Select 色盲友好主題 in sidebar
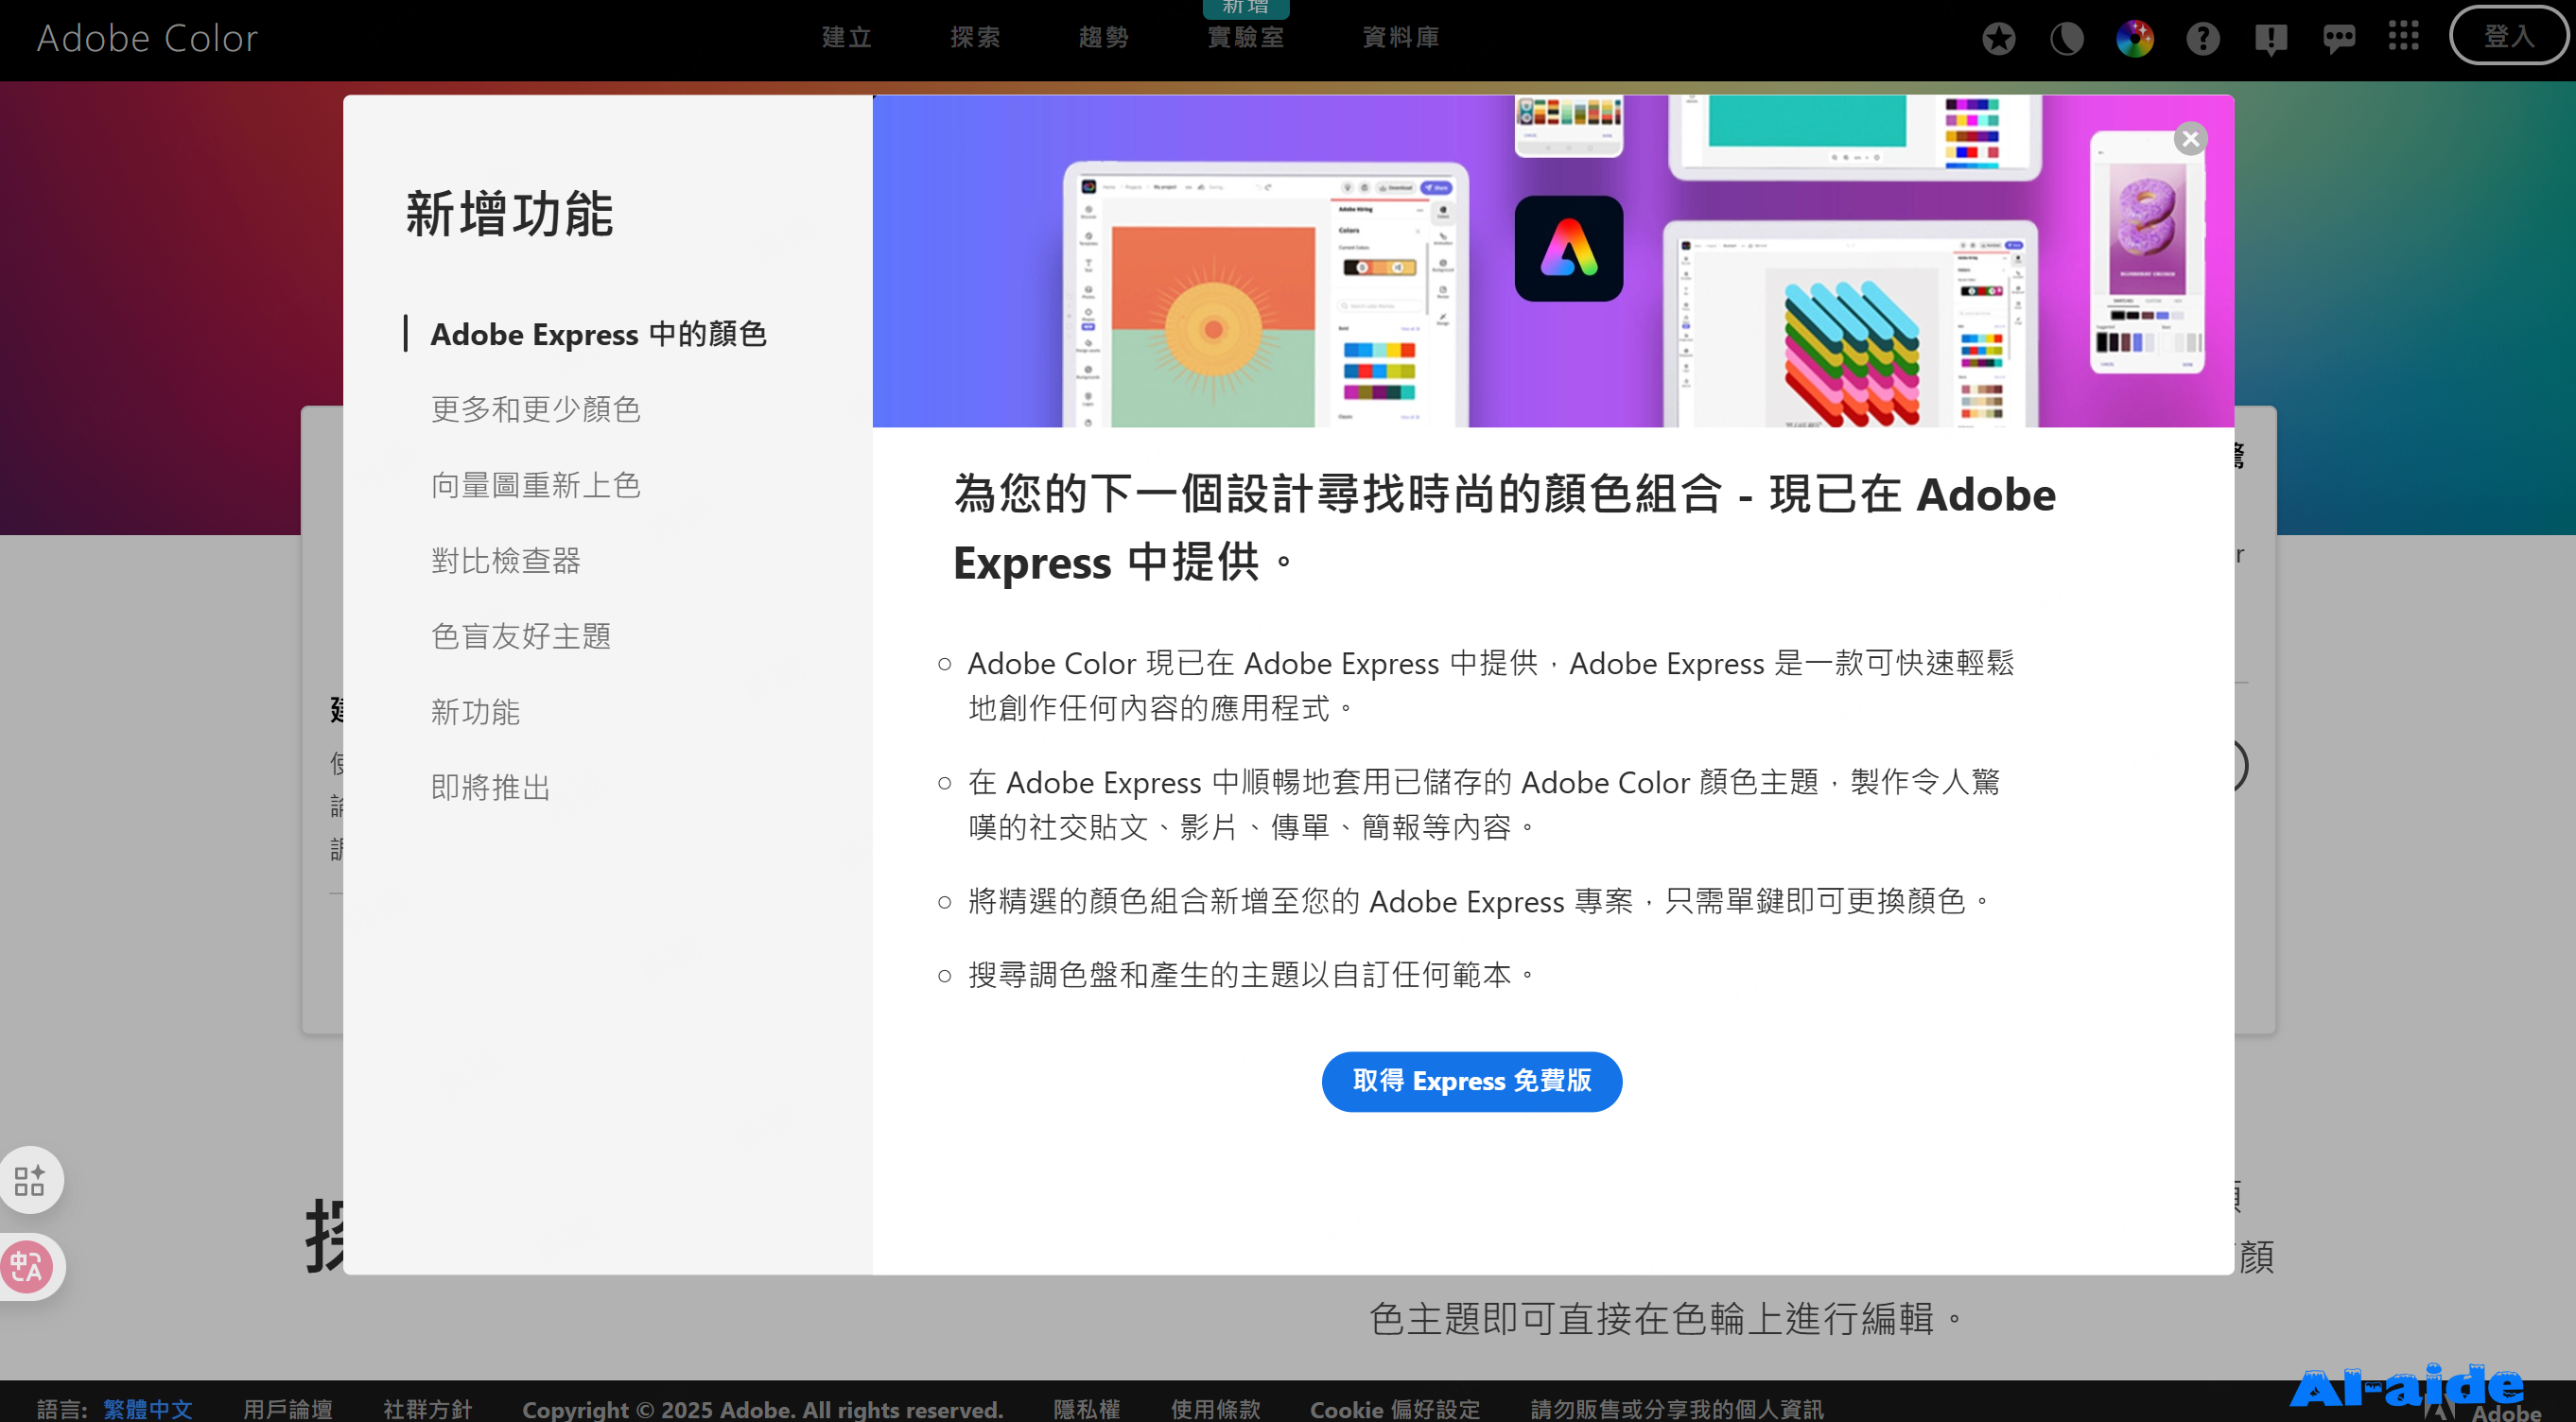Screen dimensions: 2576x1422 pyautogui.click(x=520, y=636)
